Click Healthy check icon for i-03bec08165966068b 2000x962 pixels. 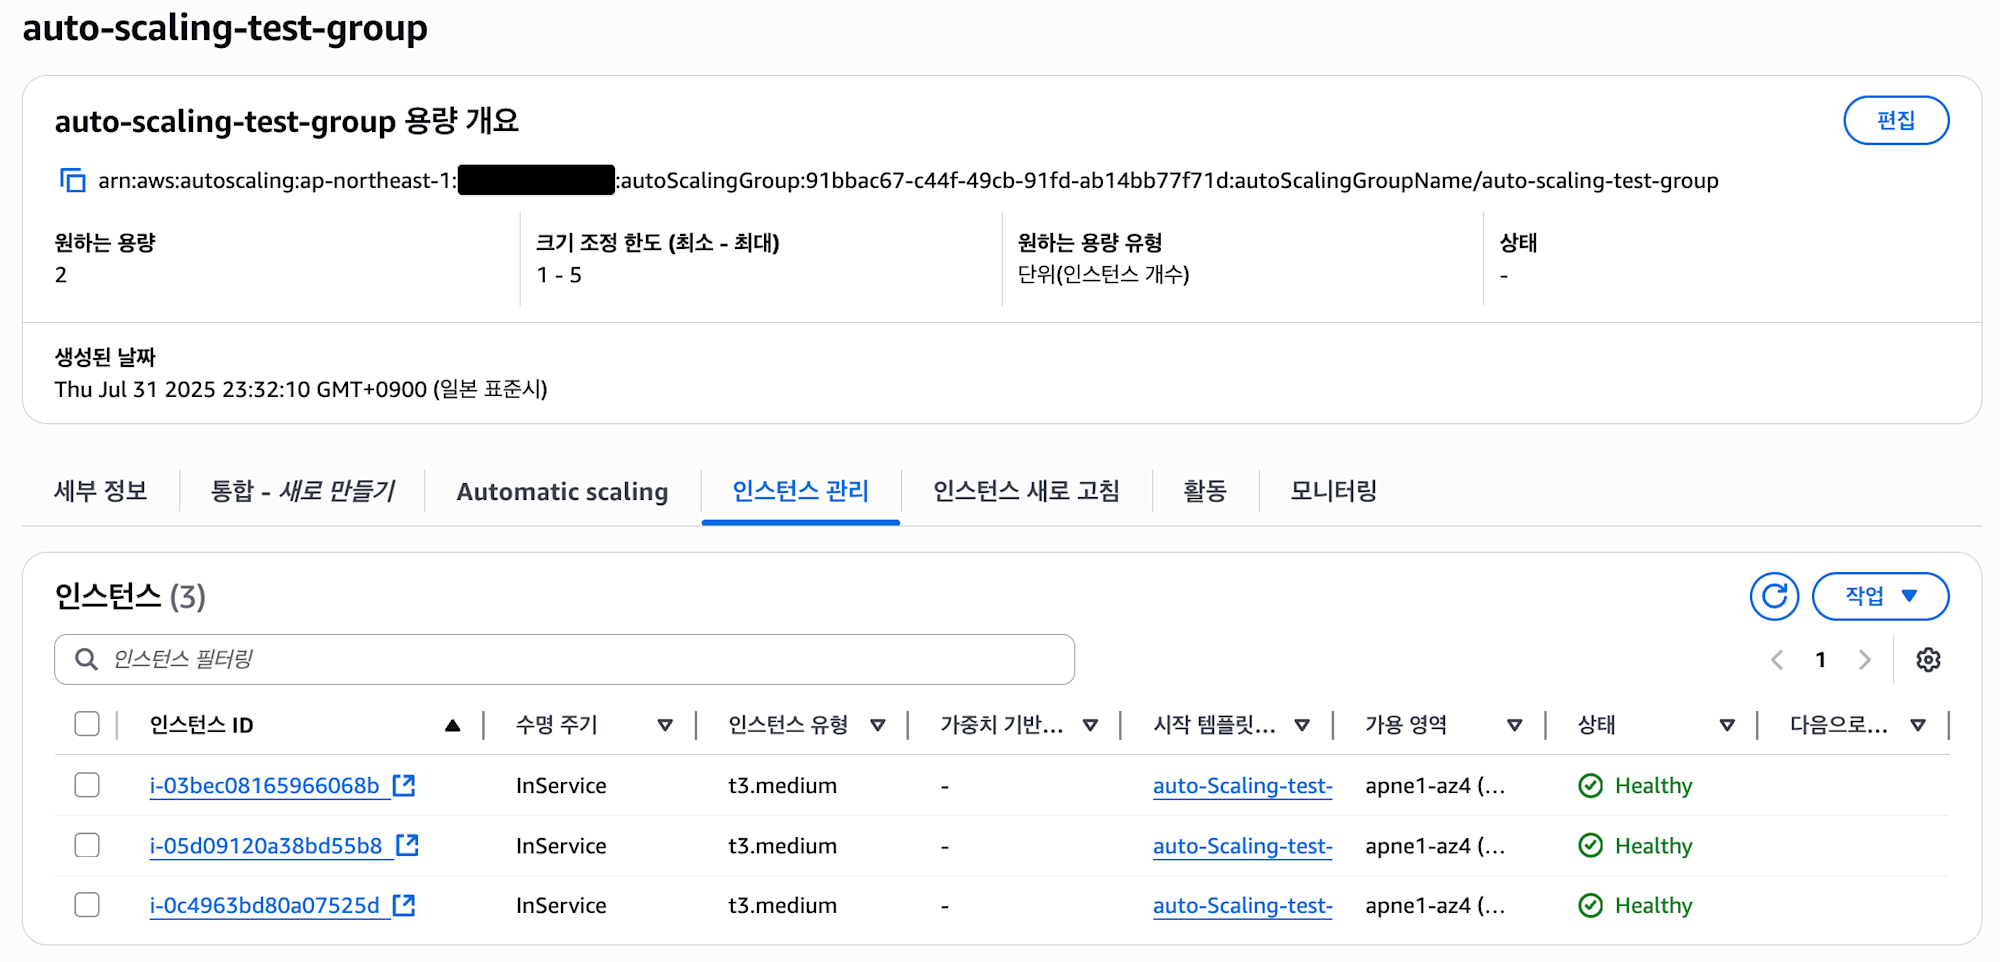tap(1590, 786)
